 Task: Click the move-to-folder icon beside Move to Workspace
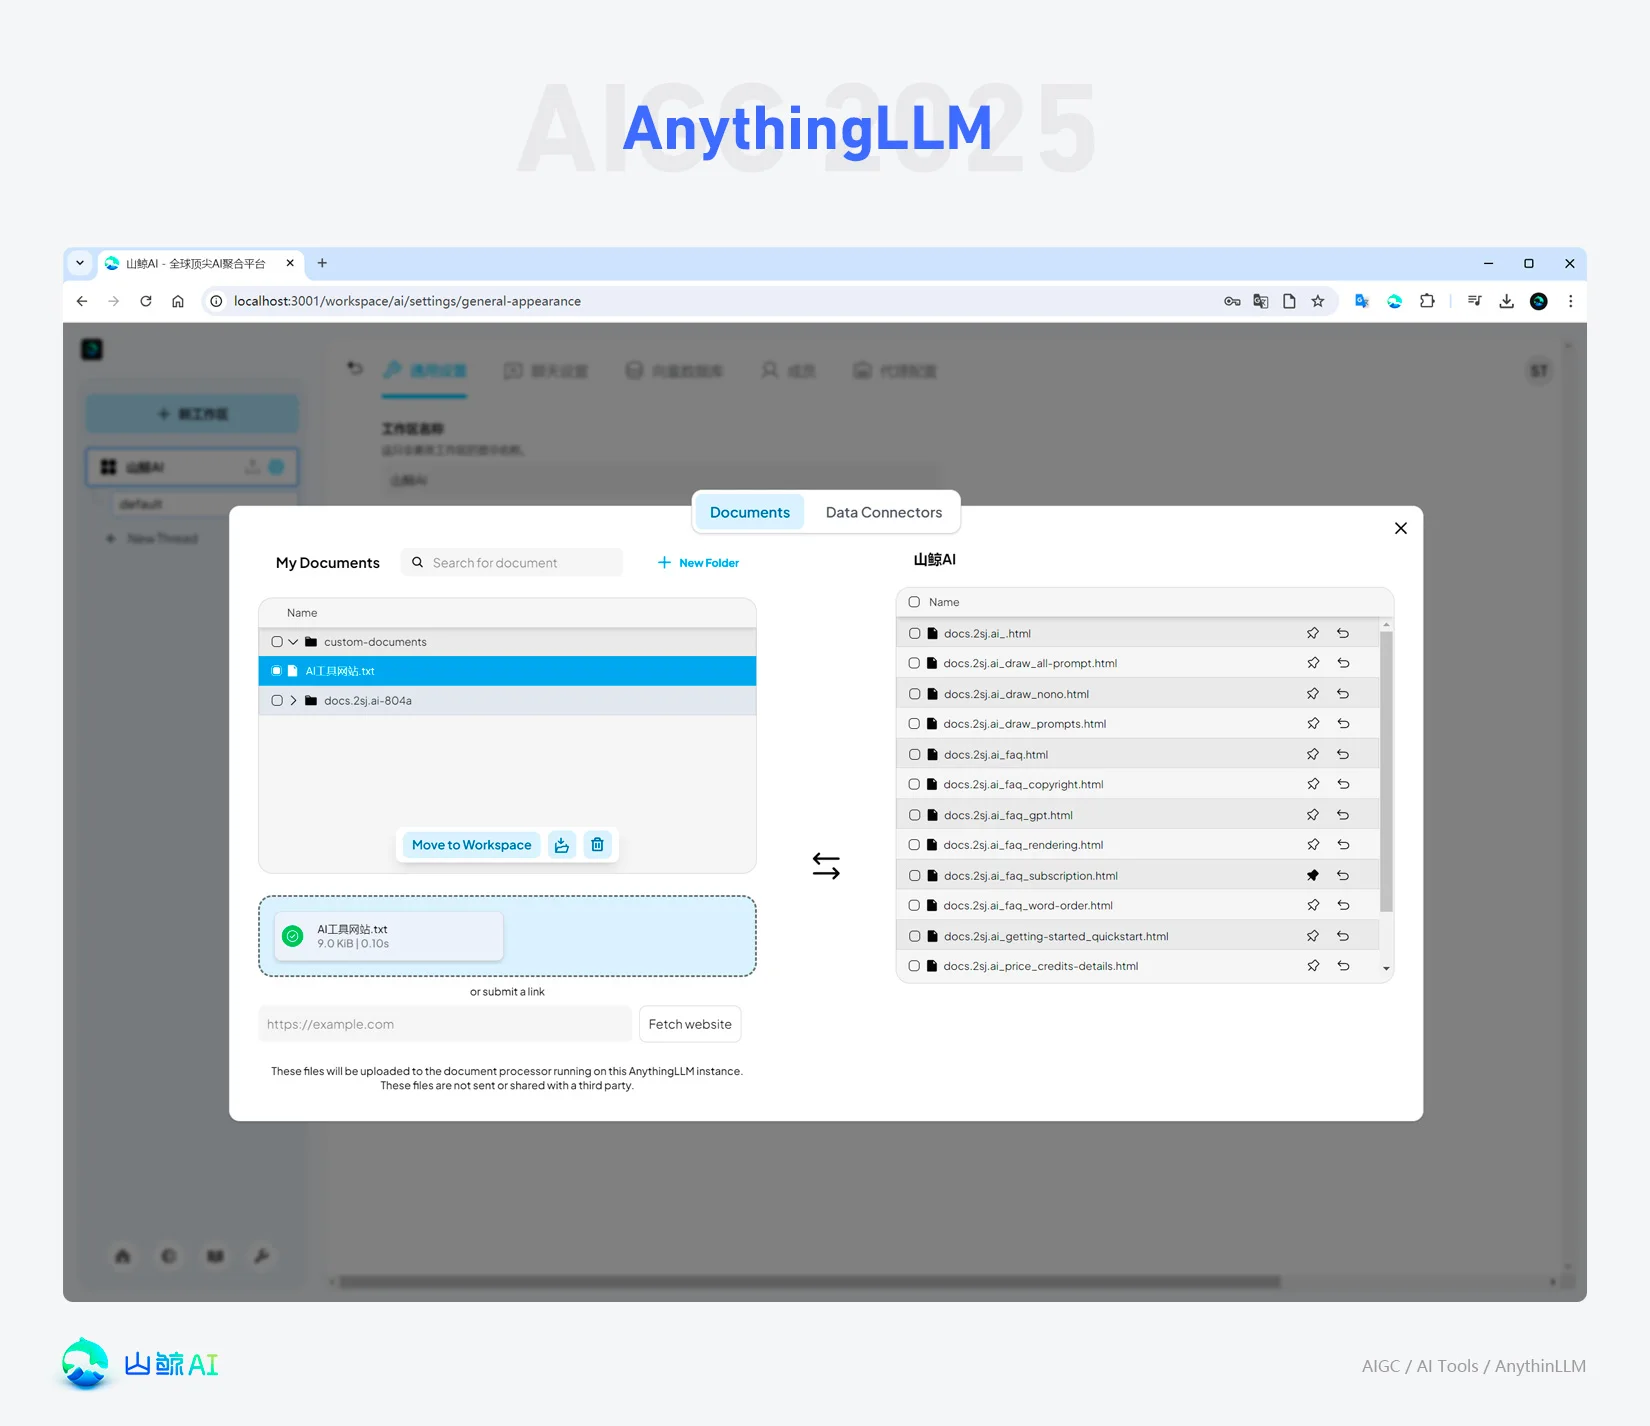(x=562, y=845)
